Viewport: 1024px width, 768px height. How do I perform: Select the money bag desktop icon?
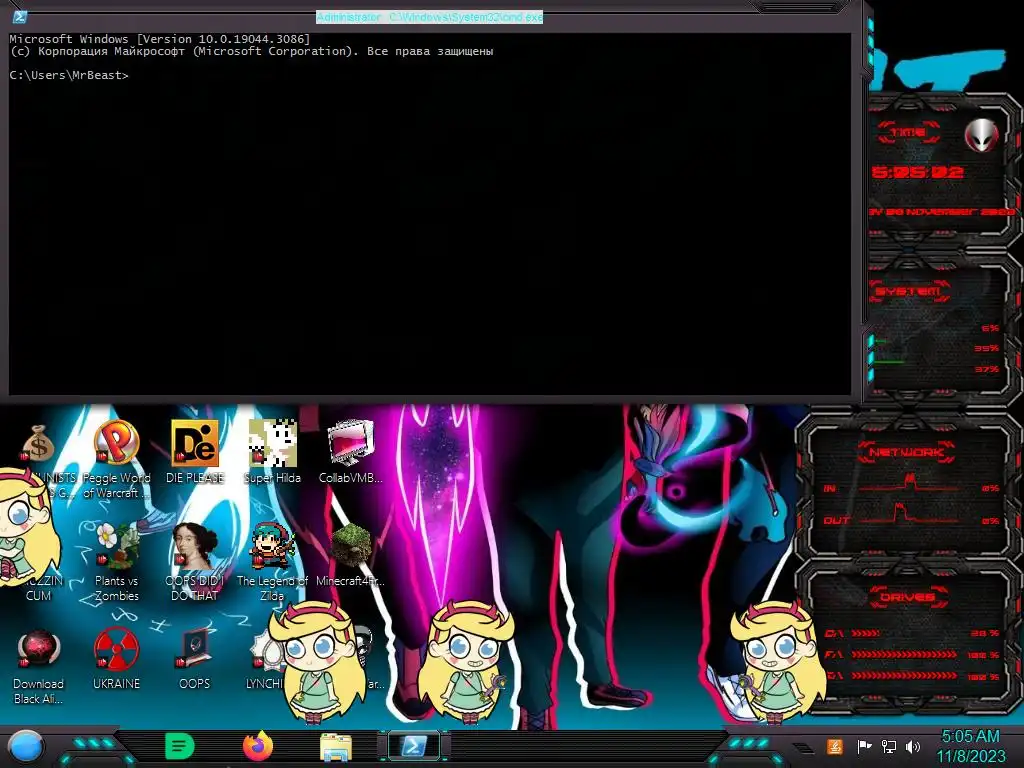(39, 444)
